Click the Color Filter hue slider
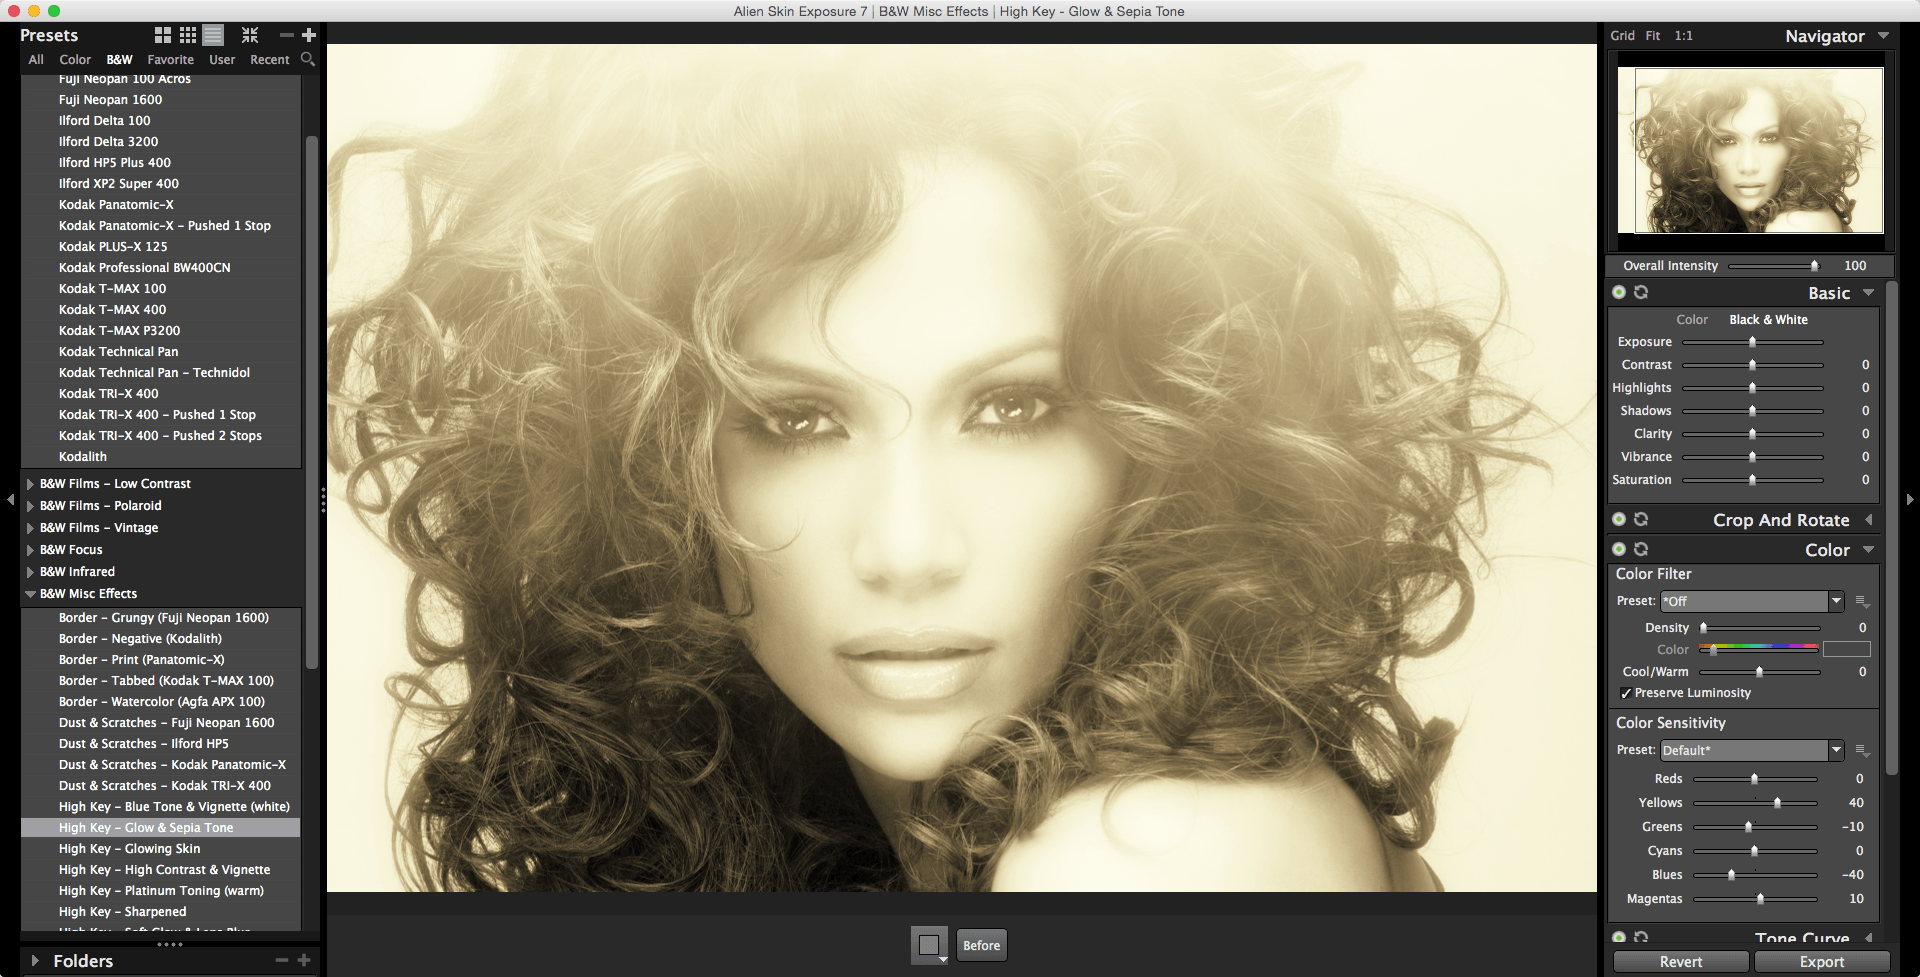 pyautogui.click(x=1759, y=649)
